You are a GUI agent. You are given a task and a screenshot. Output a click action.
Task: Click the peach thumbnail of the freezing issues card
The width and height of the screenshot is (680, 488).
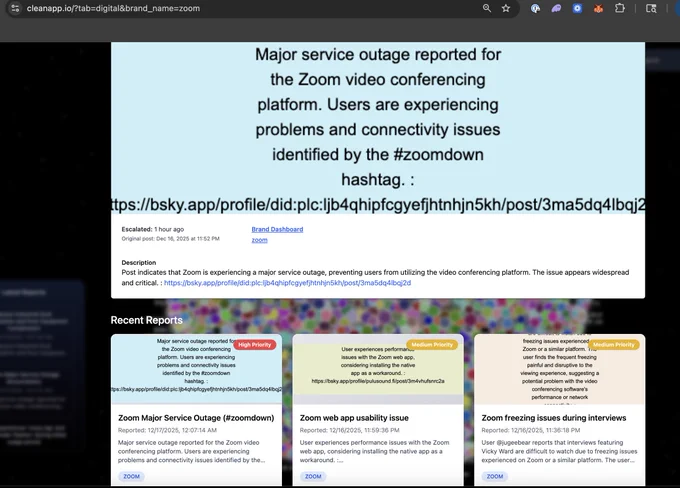(559, 369)
